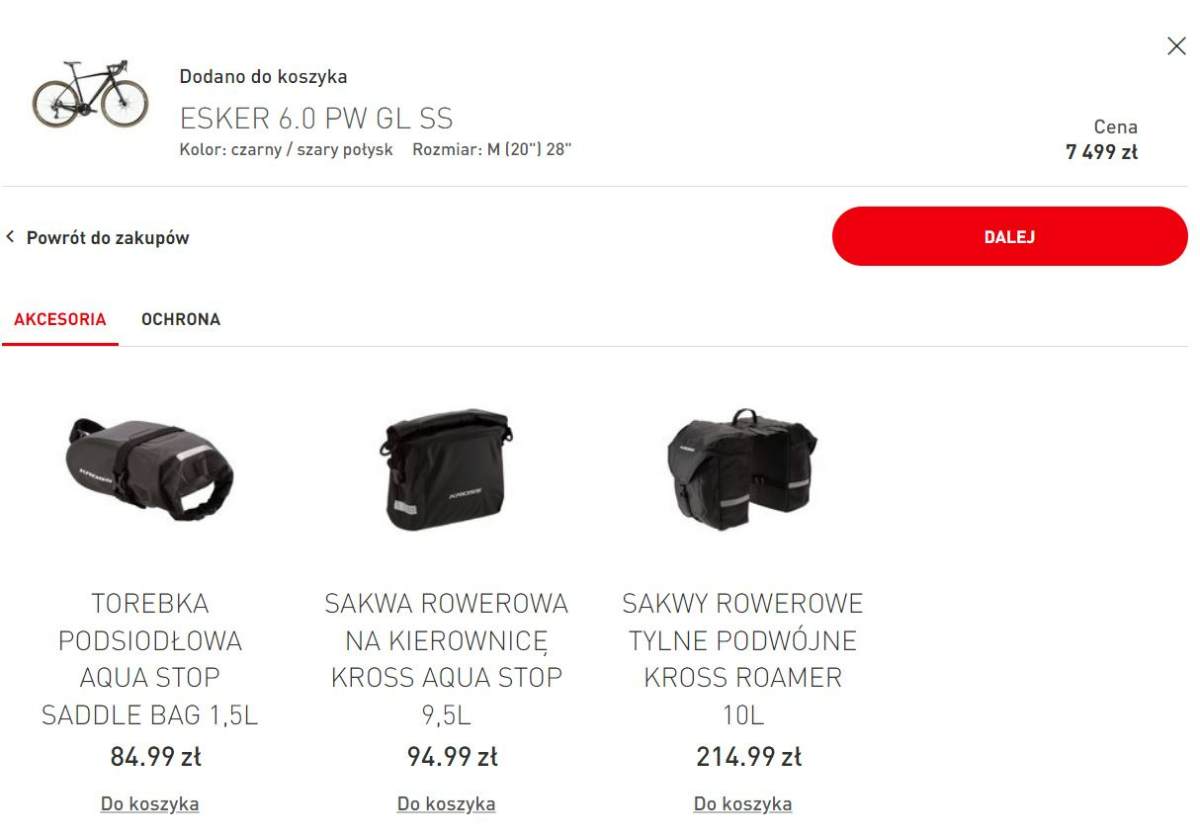Click the 214.99 zł price
This screenshot has width=1200, height=837.
748,757
